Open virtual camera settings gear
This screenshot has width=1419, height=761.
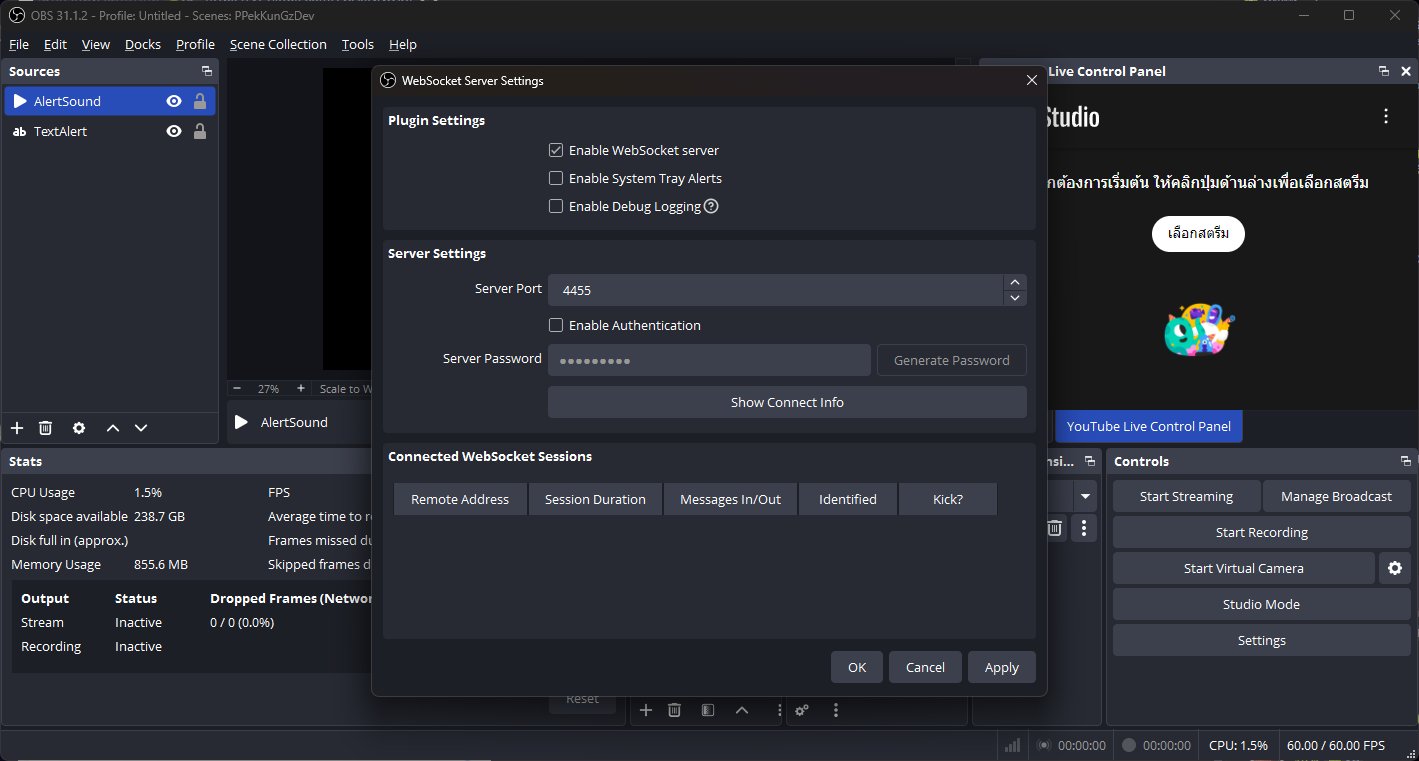[x=1395, y=568]
